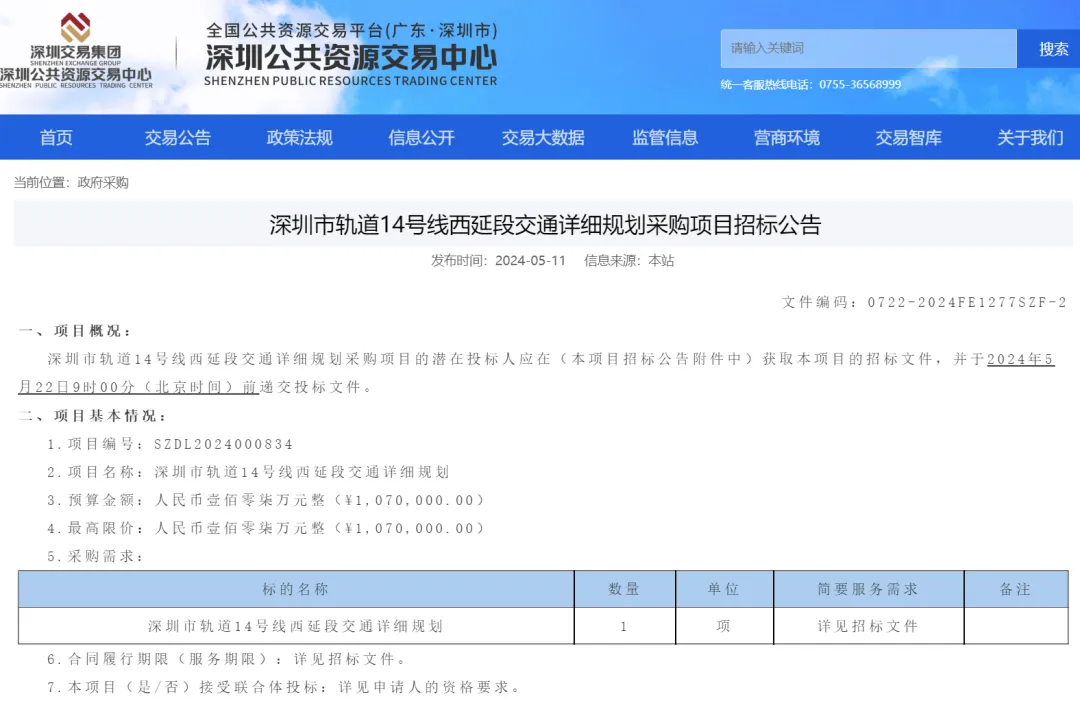
Task: Click the 备注 table header
Action: [1016, 589]
